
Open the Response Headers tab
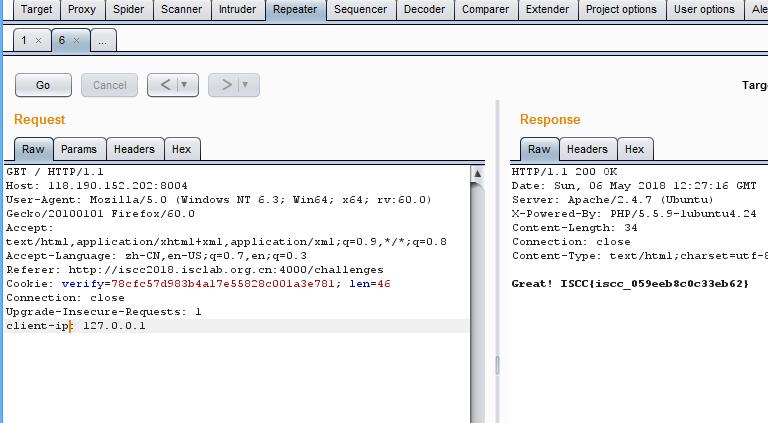tap(587, 149)
